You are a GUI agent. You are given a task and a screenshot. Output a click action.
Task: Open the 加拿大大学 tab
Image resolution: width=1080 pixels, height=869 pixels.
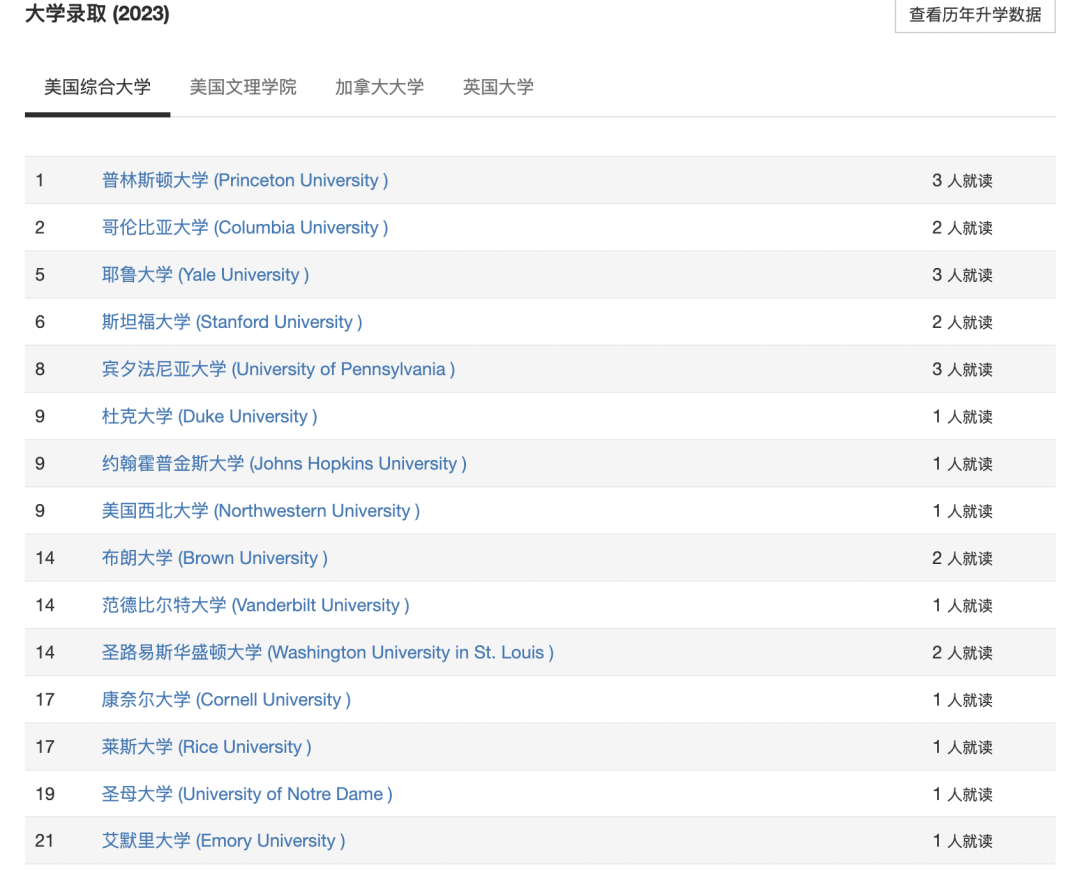click(x=379, y=87)
